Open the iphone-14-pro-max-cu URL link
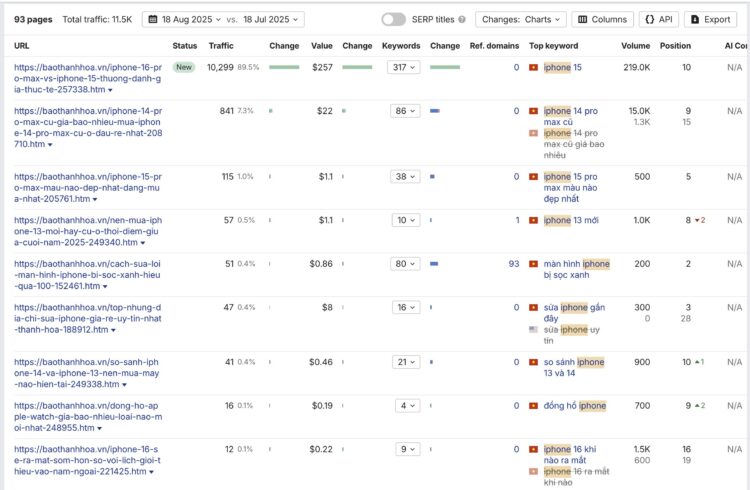The width and height of the screenshot is (750, 490). coord(88,127)
